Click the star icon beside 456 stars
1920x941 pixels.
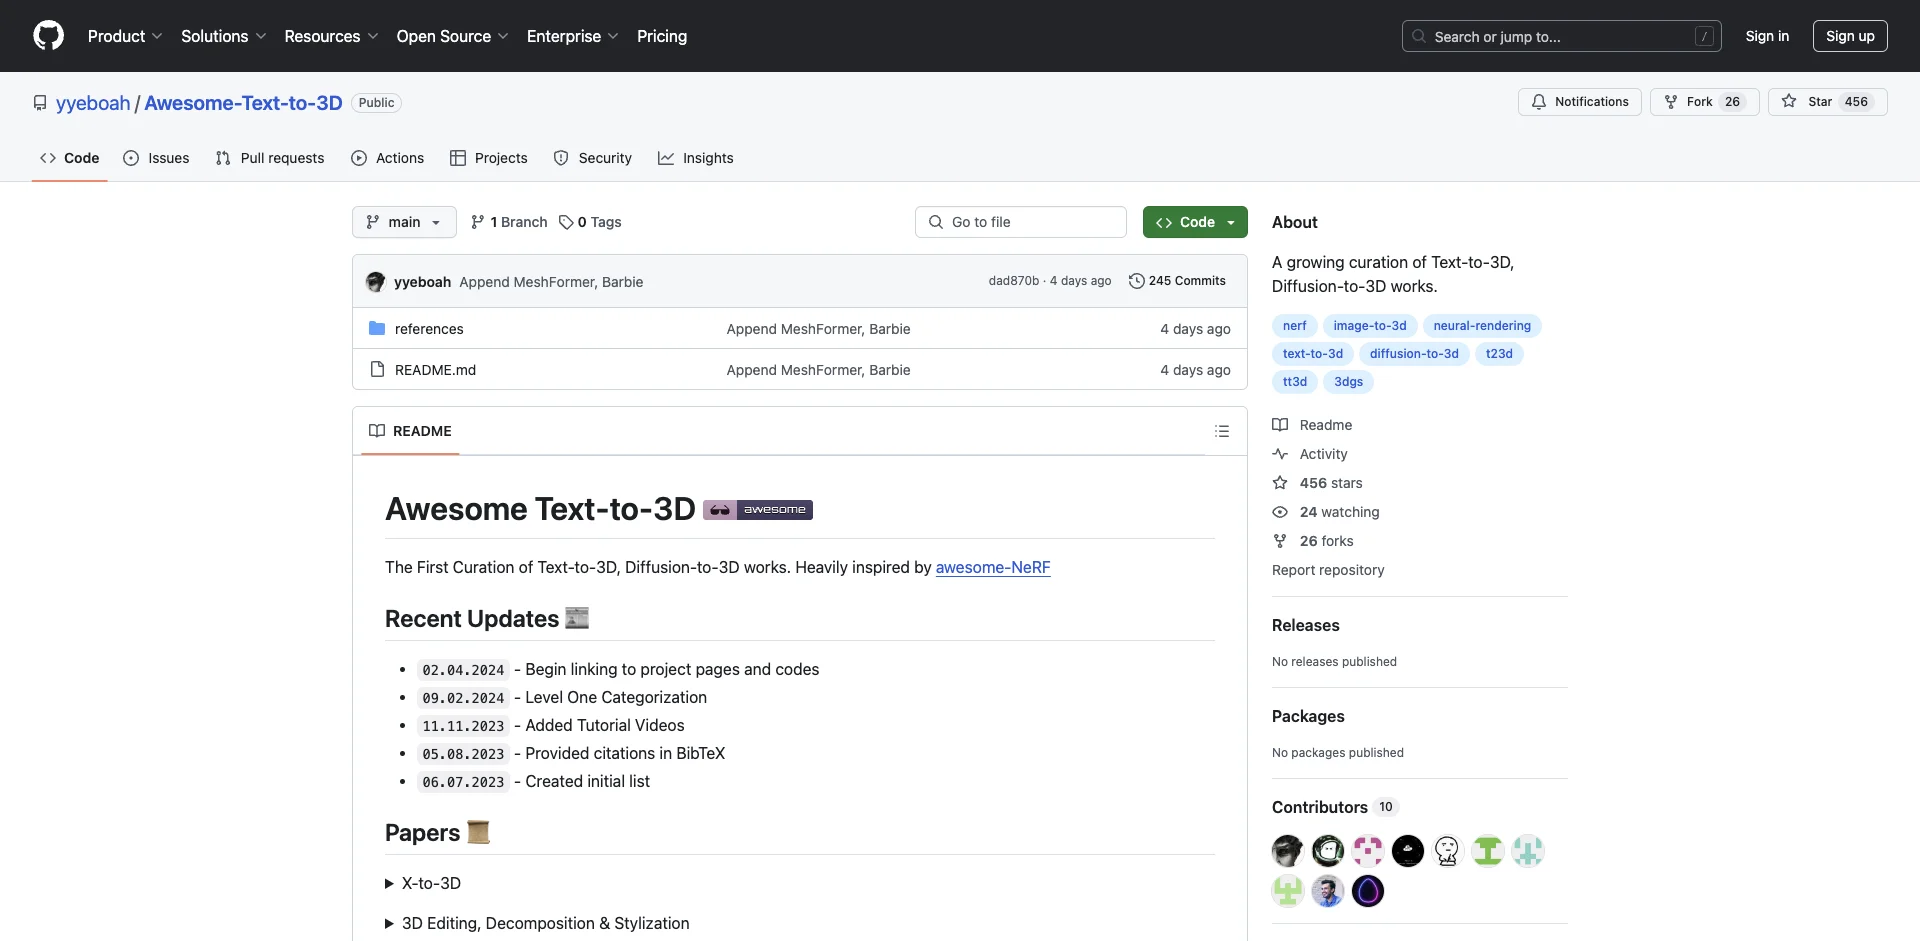point(1280,483)
